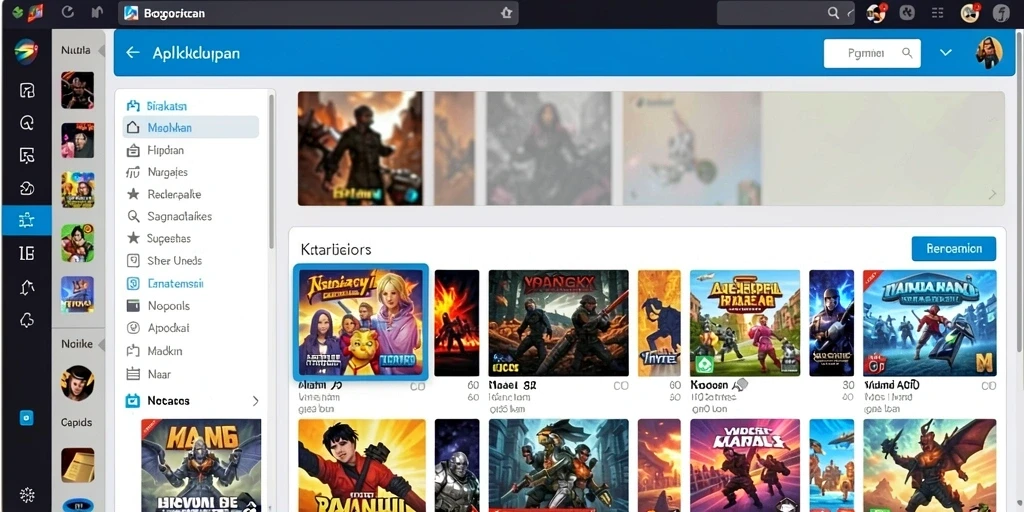Click the bookmark icon in address bar
Viewport: 1024px width, 512px height.
[x=506, y=13]
